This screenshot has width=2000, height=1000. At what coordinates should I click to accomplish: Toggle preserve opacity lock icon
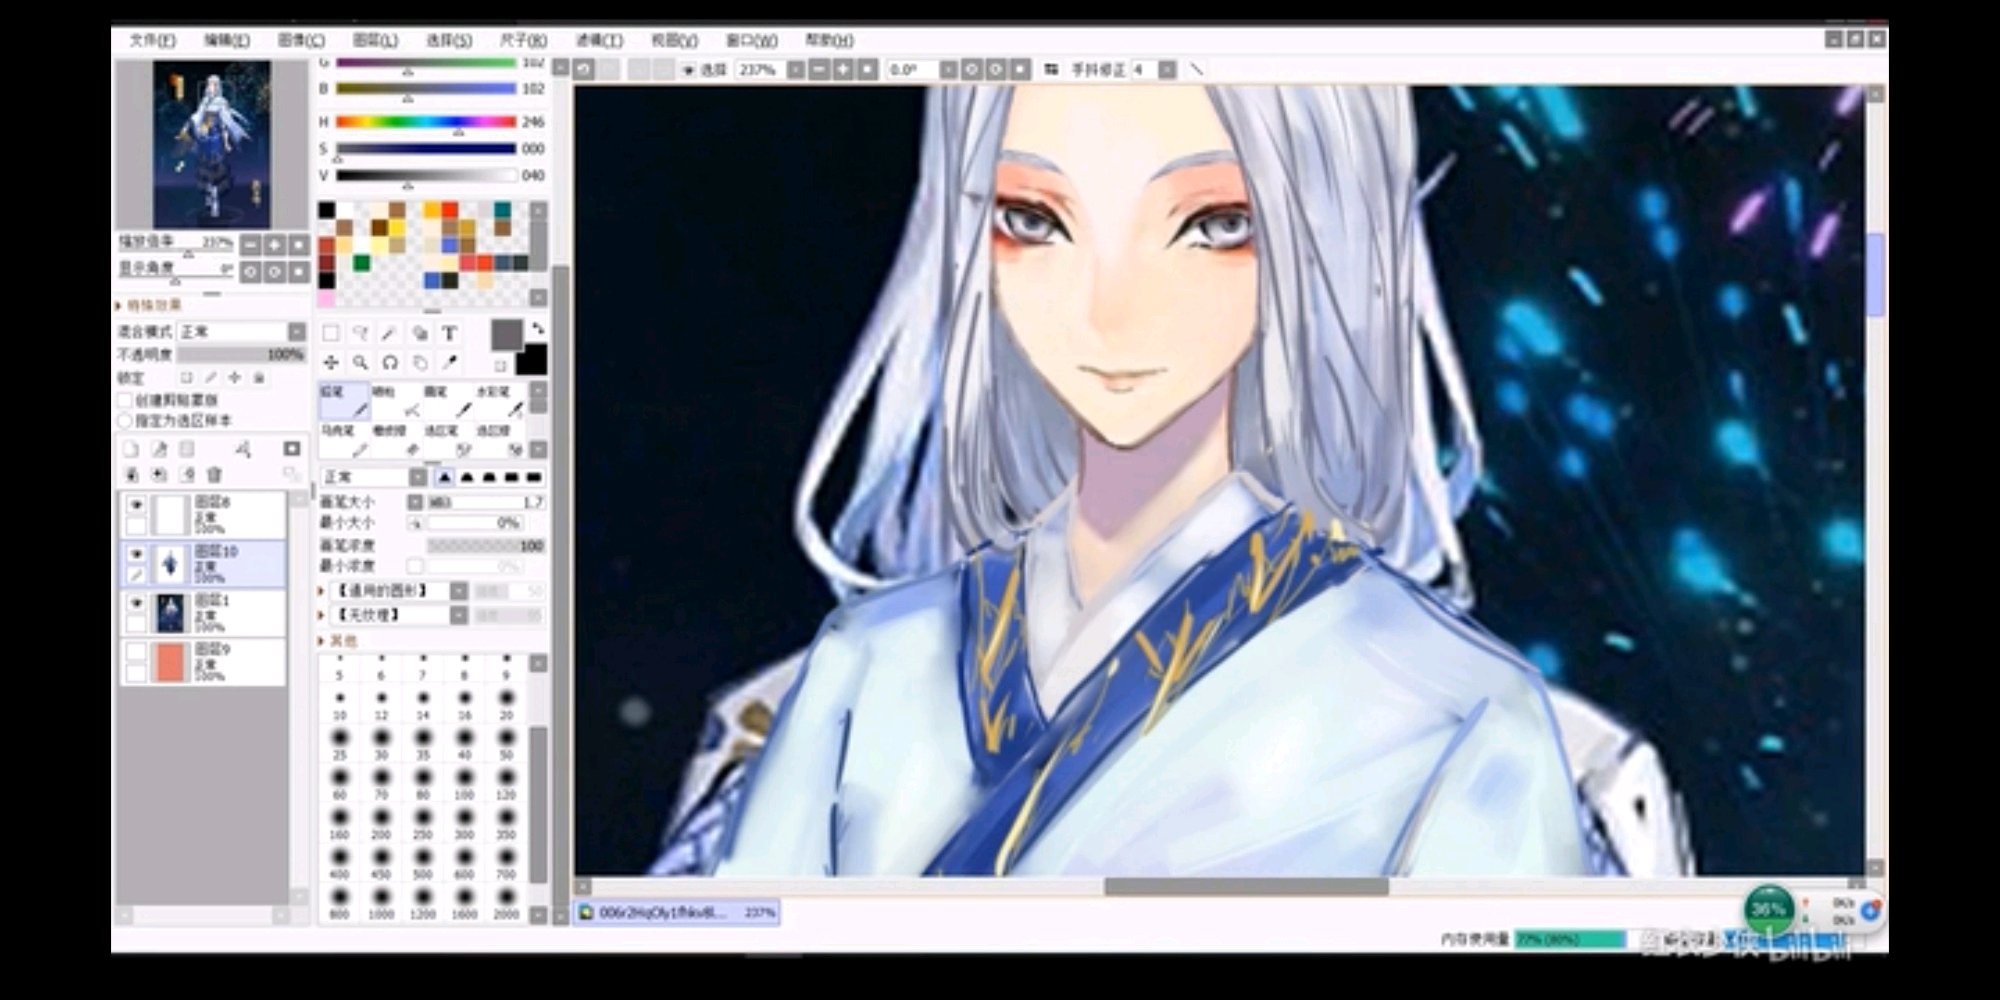click(x=186, y=377)
